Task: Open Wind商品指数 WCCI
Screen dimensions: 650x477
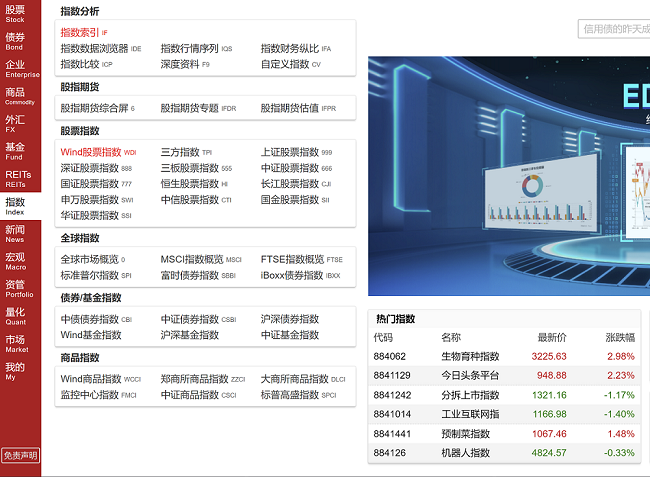Action: 101,379
